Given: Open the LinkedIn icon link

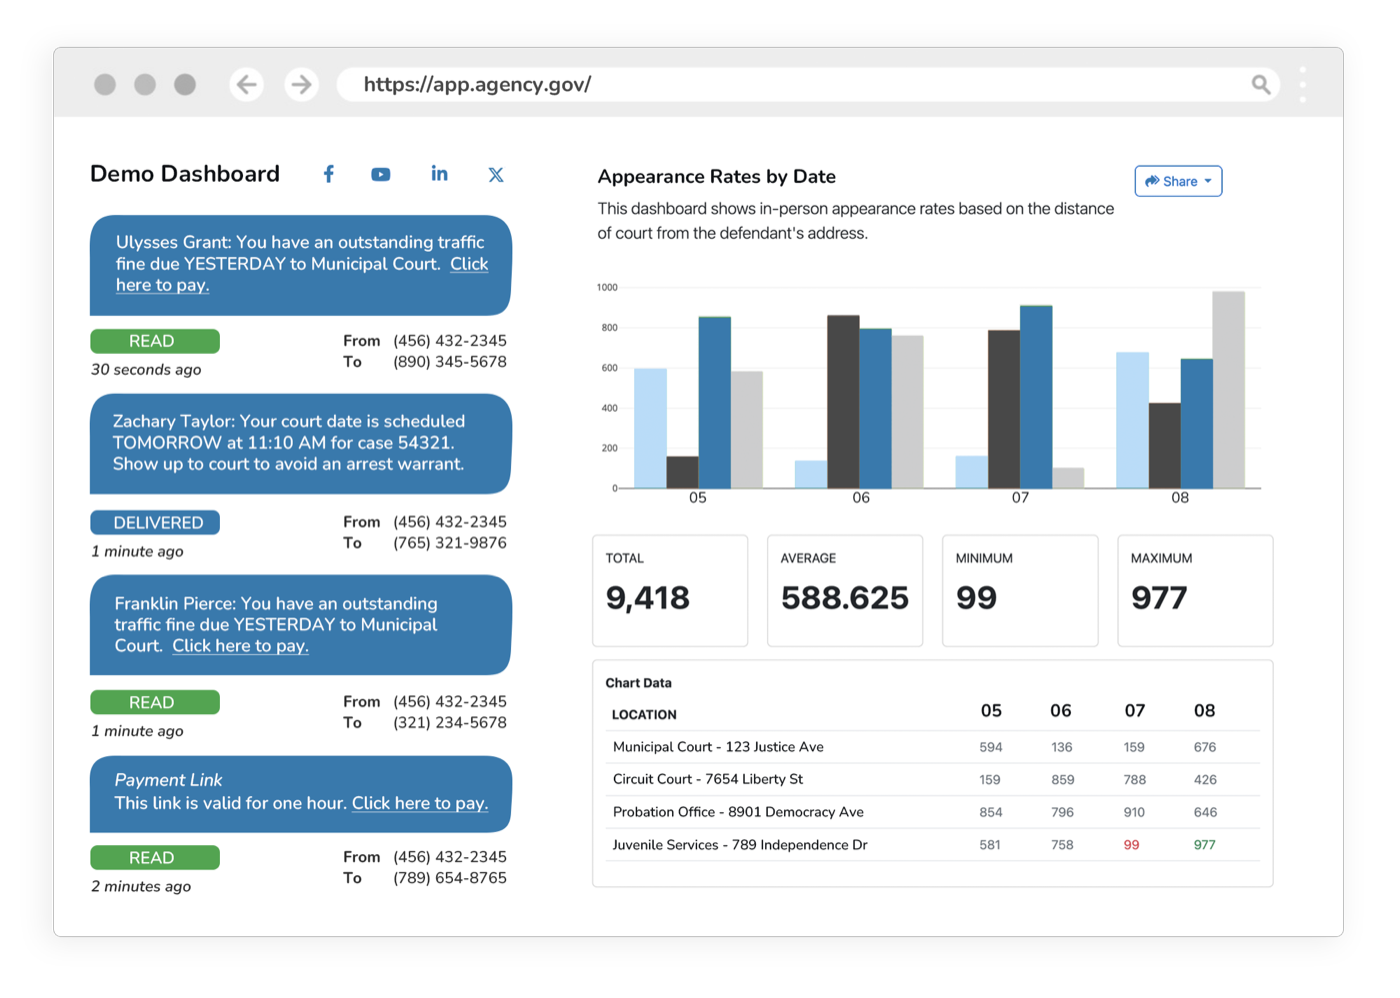Looking at the screenshot, I should tap(439, 174).
